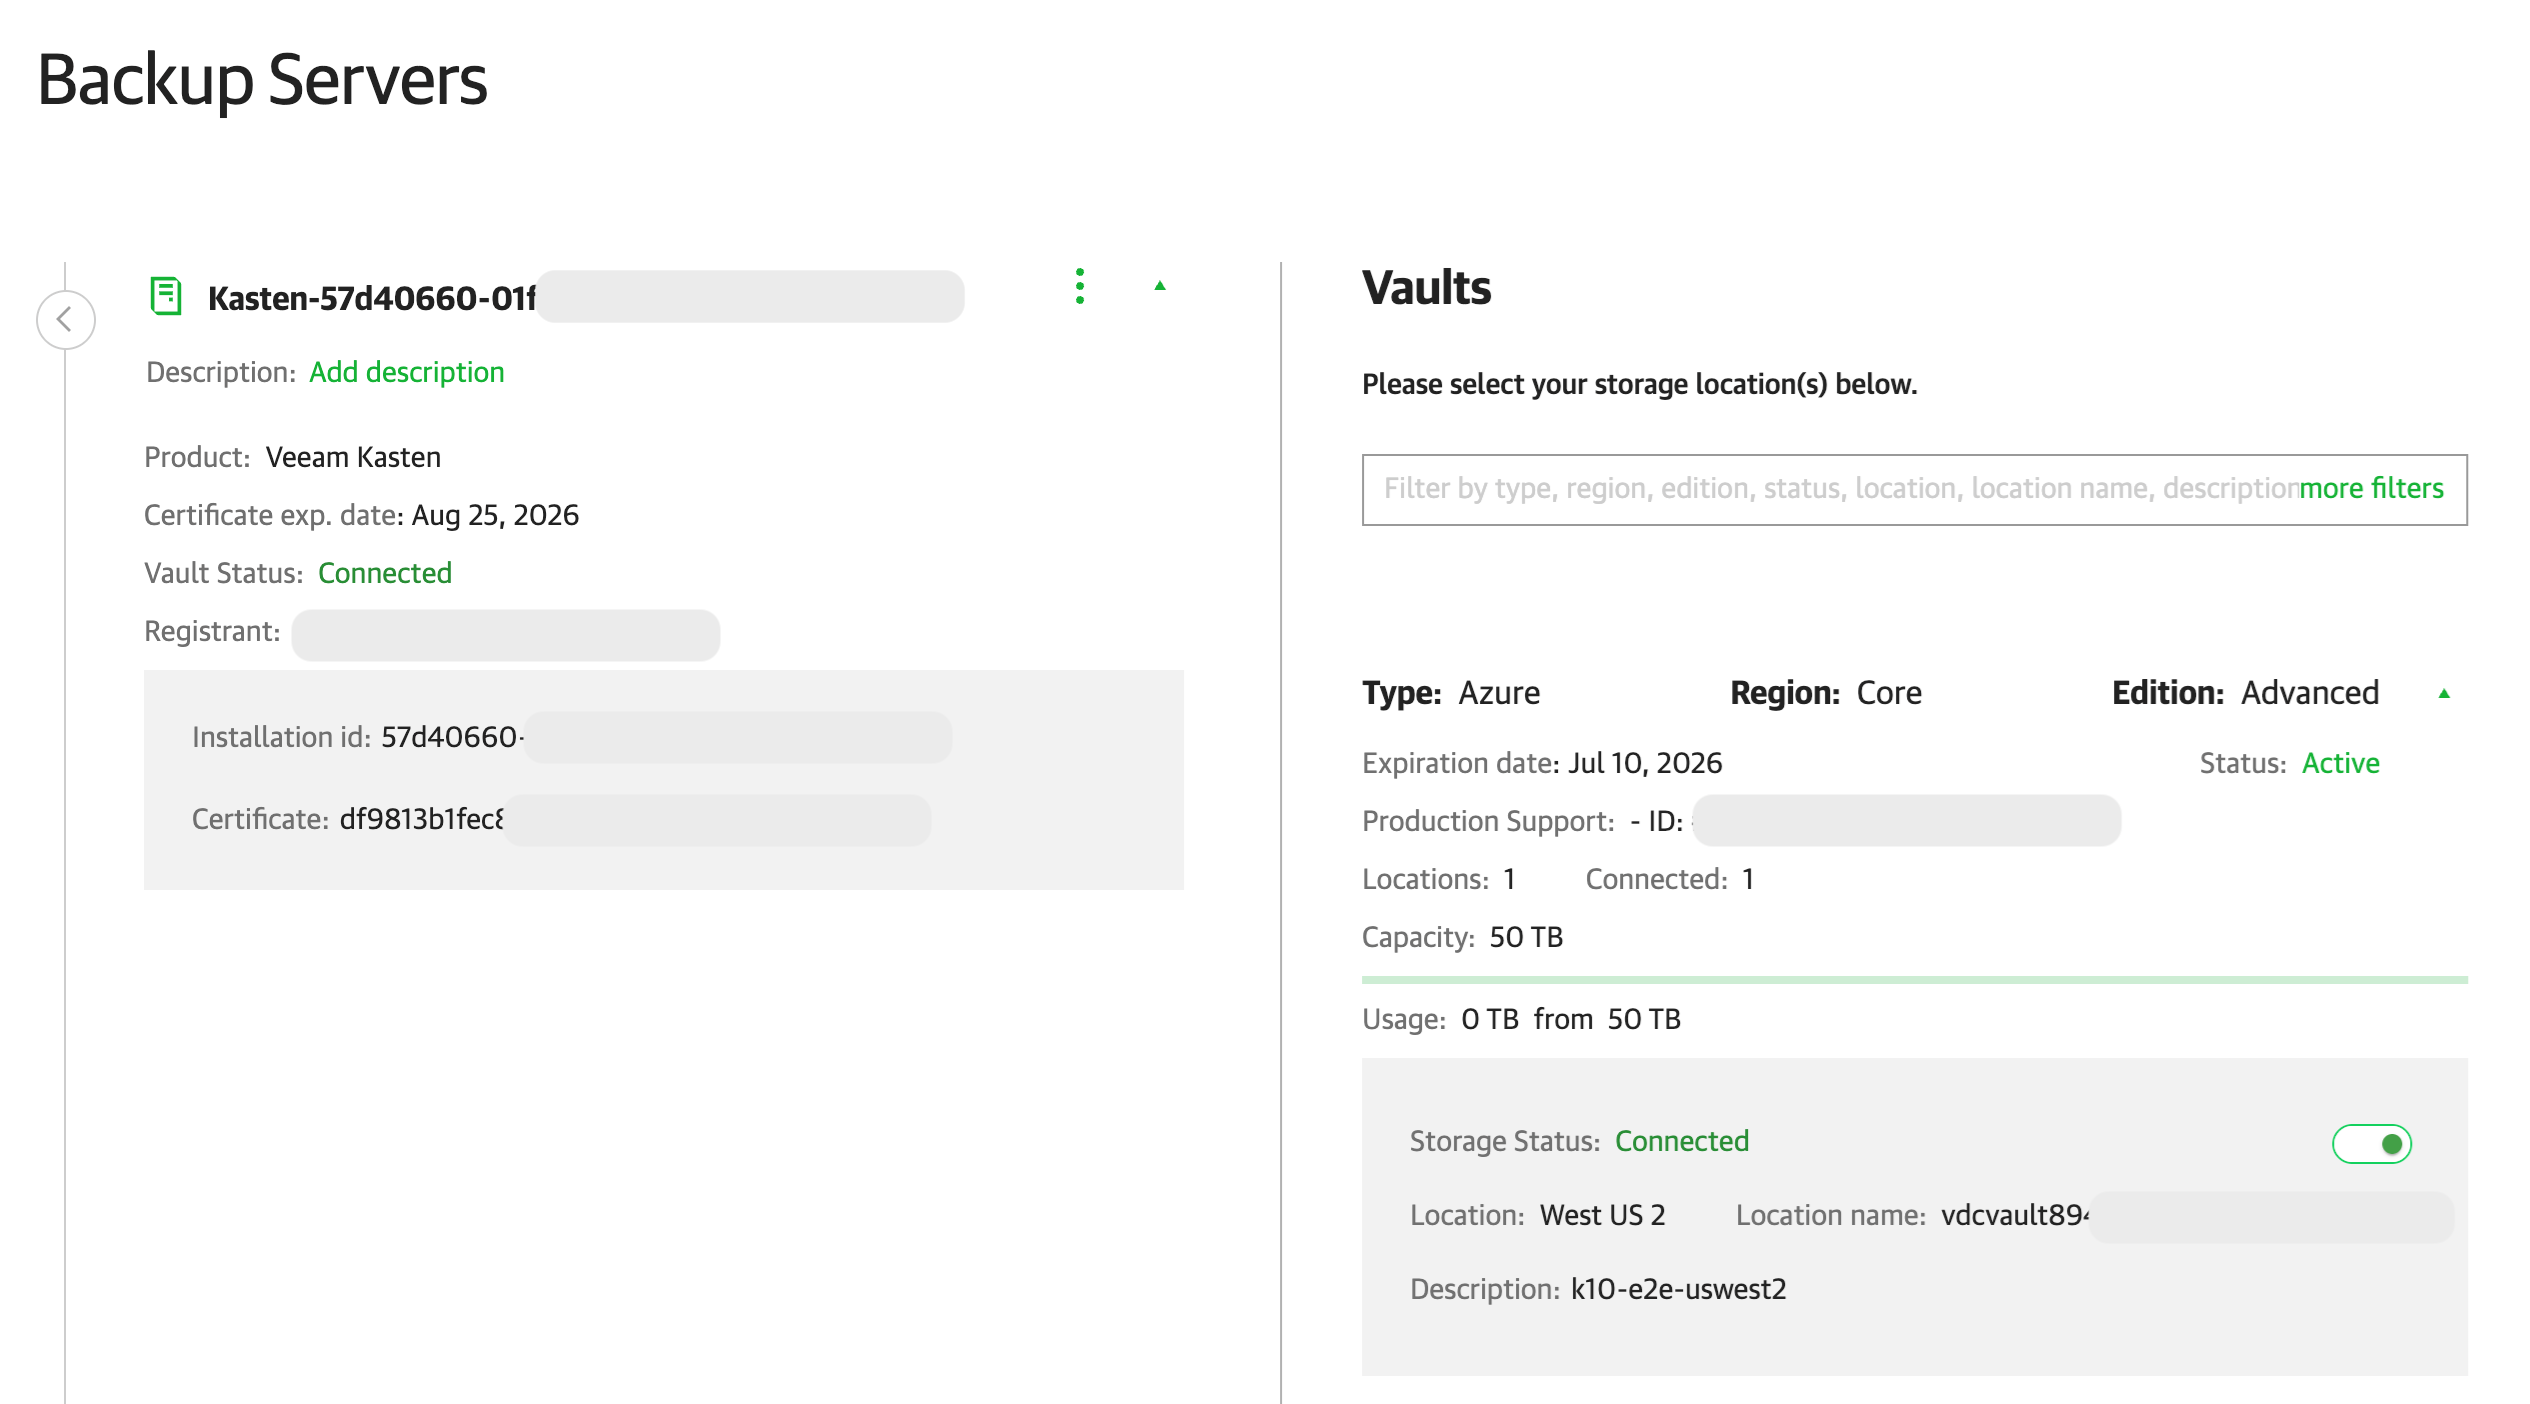Open the three-dot server options menu

(x=1079, y=287)
